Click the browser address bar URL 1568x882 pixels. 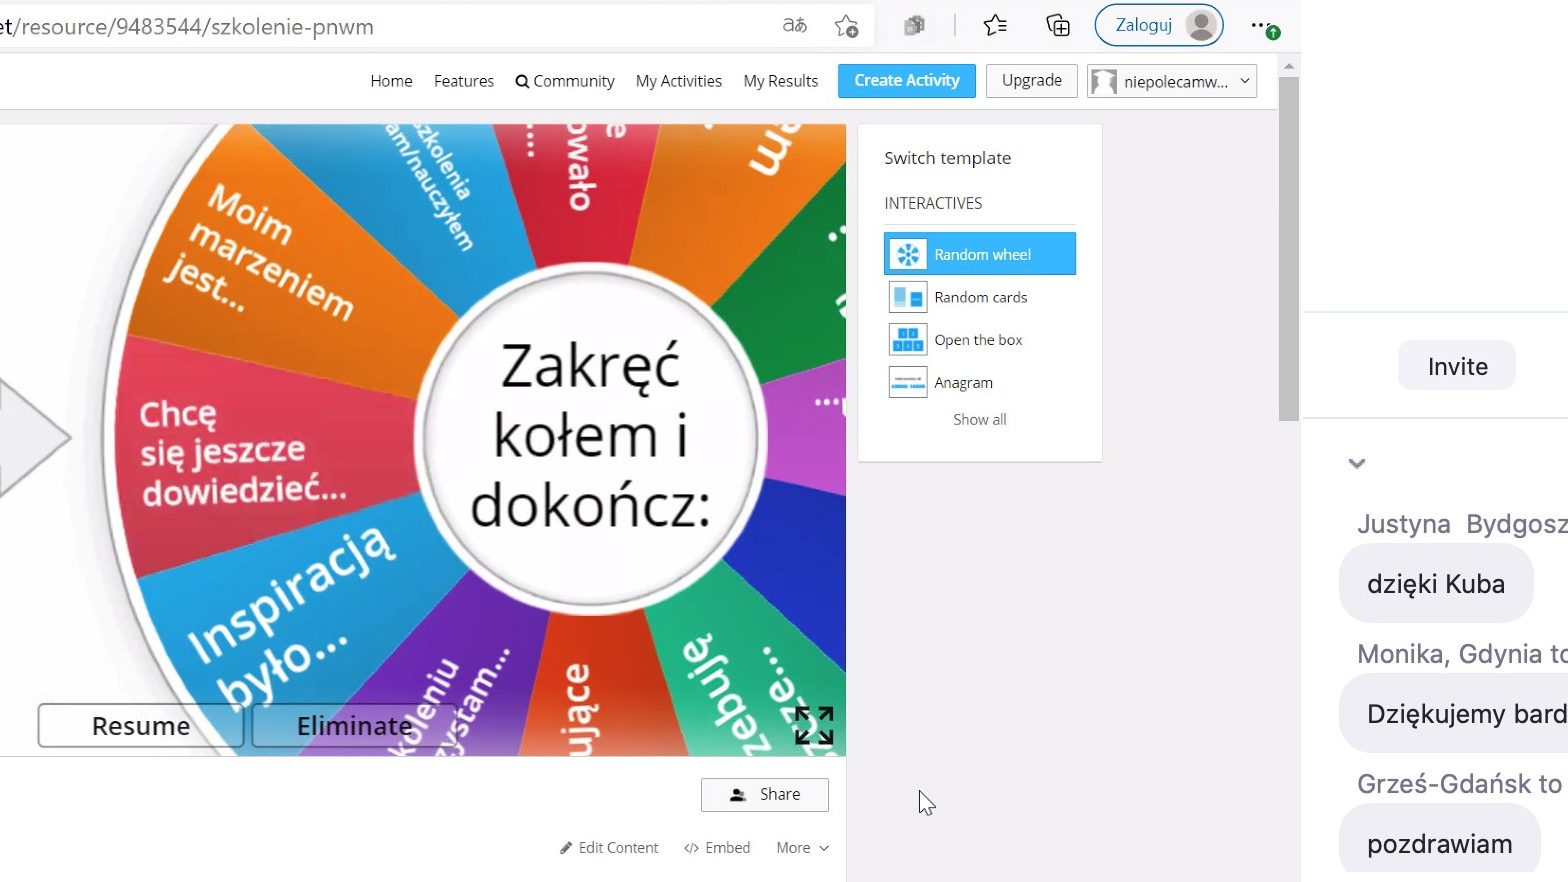click(x=188, y=27)
